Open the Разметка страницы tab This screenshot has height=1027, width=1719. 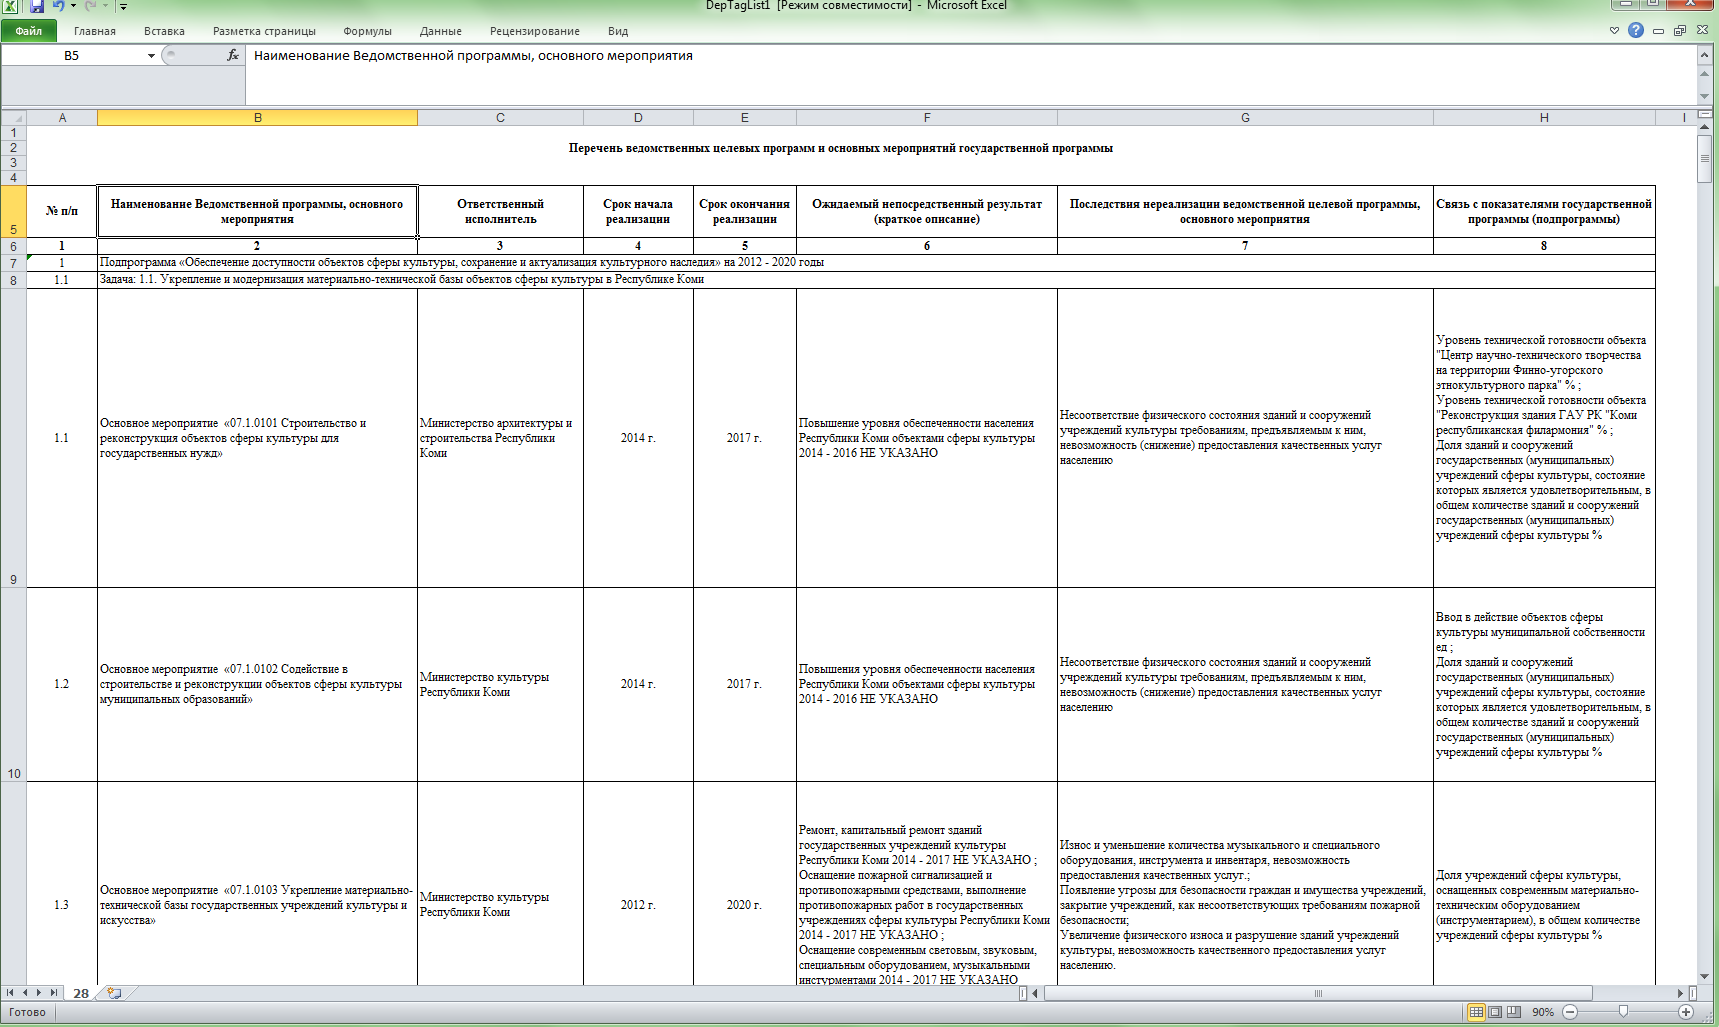click(264, 31)
